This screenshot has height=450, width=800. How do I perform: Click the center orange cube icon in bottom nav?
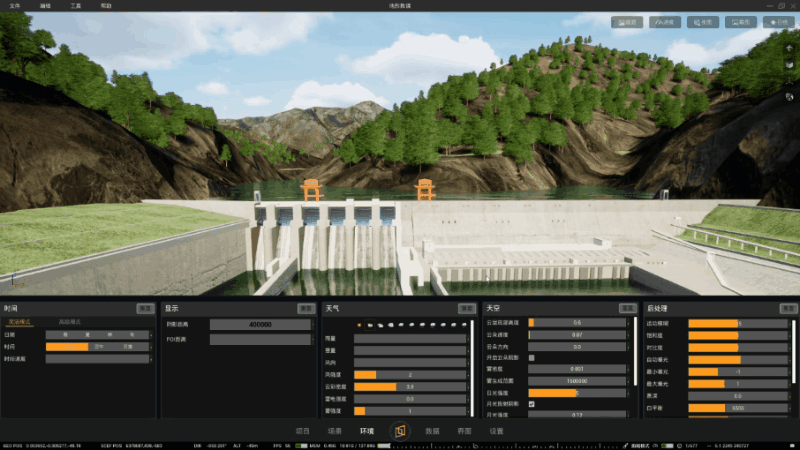point(399,431)
